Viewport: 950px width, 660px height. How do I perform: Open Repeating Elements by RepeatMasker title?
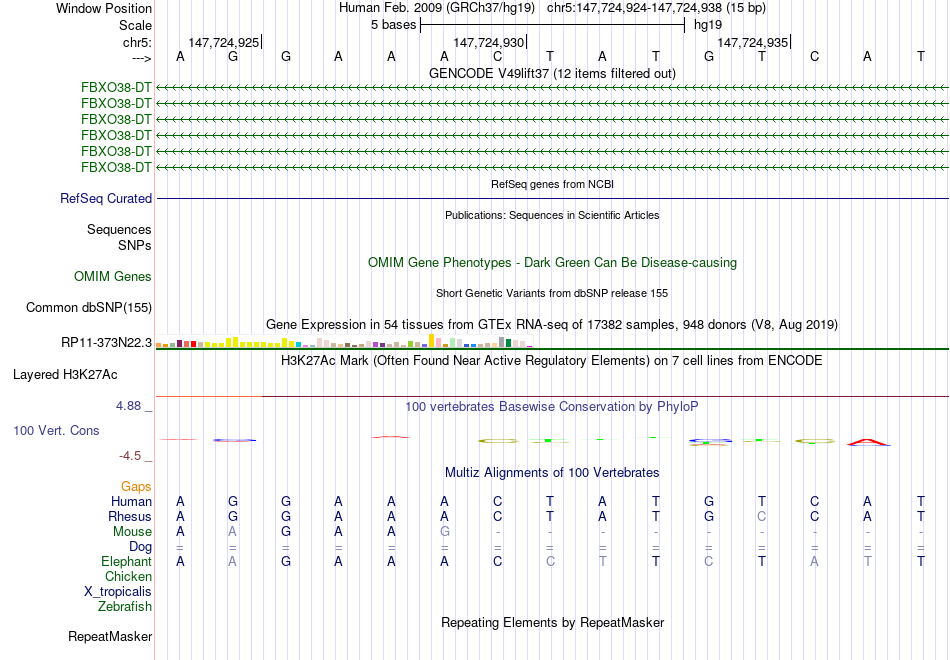tap(552, 623)
